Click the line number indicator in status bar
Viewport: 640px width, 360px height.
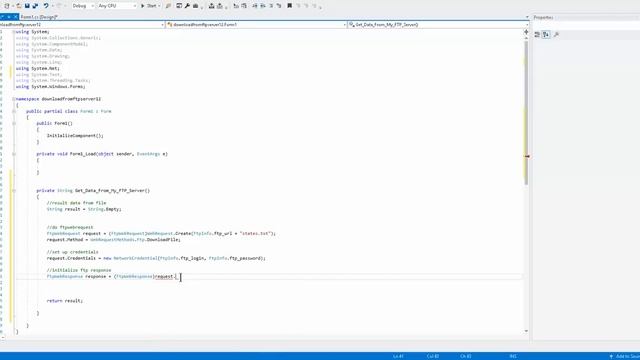click(x=398, y=356)
